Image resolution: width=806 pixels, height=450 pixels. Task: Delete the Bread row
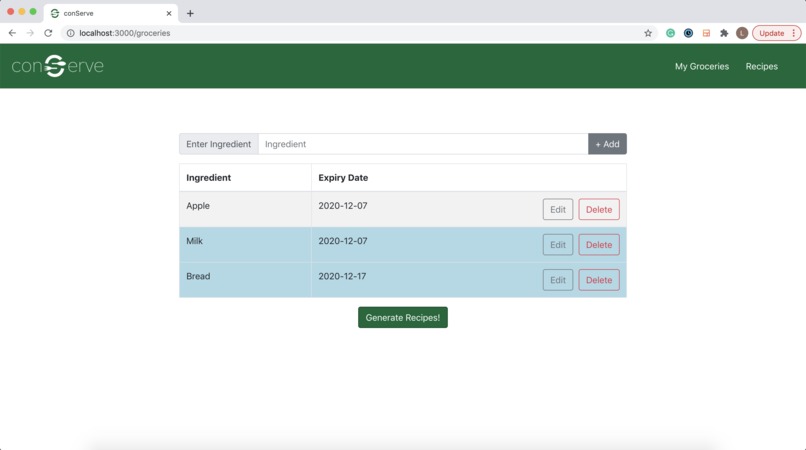[599, 280]
